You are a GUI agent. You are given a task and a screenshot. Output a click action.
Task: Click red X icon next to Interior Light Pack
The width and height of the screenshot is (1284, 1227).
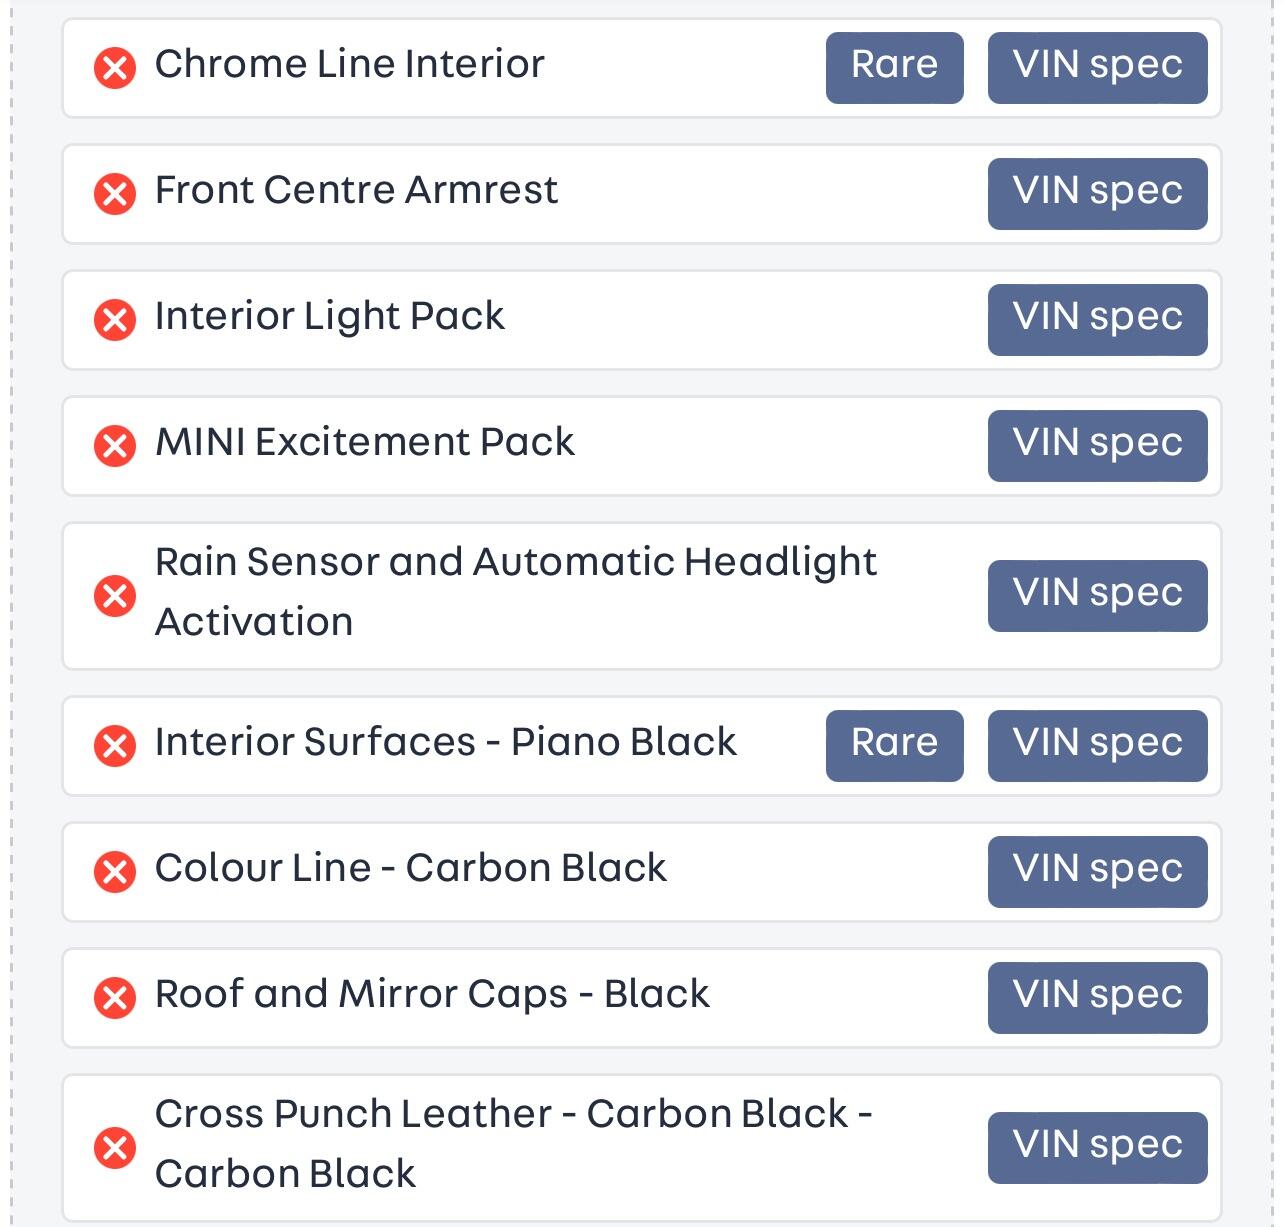tap(115, 320)
